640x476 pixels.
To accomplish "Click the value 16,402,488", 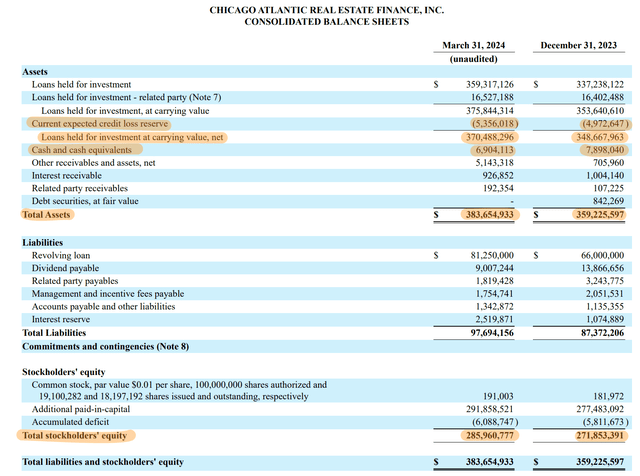I will pyautogui.click(x=602, y=97).
